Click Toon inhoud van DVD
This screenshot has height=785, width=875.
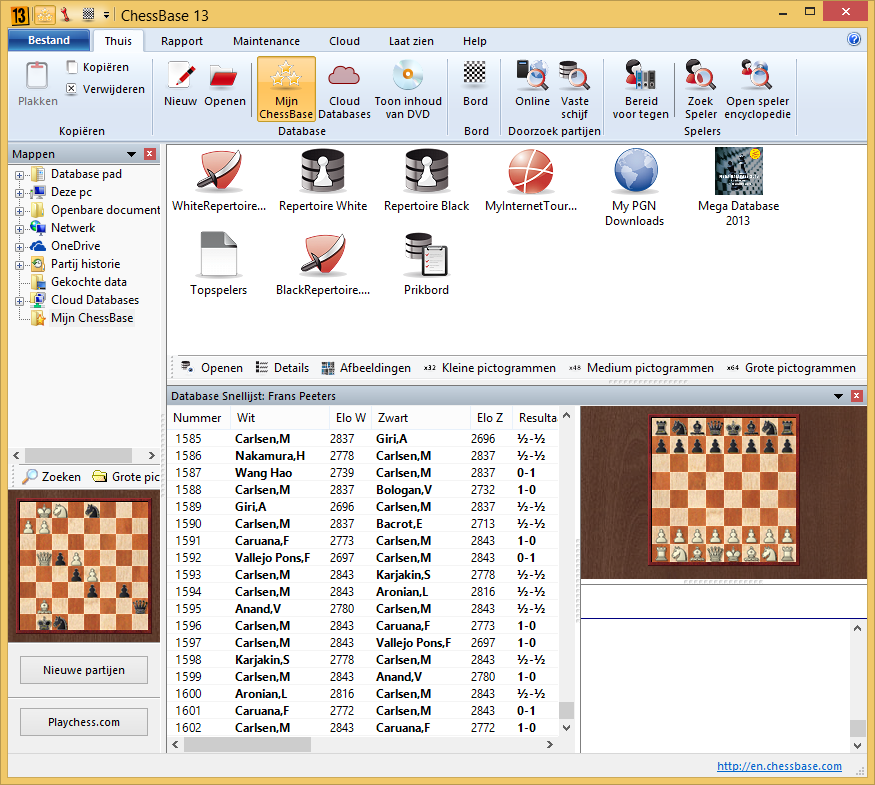click(408, 89)
